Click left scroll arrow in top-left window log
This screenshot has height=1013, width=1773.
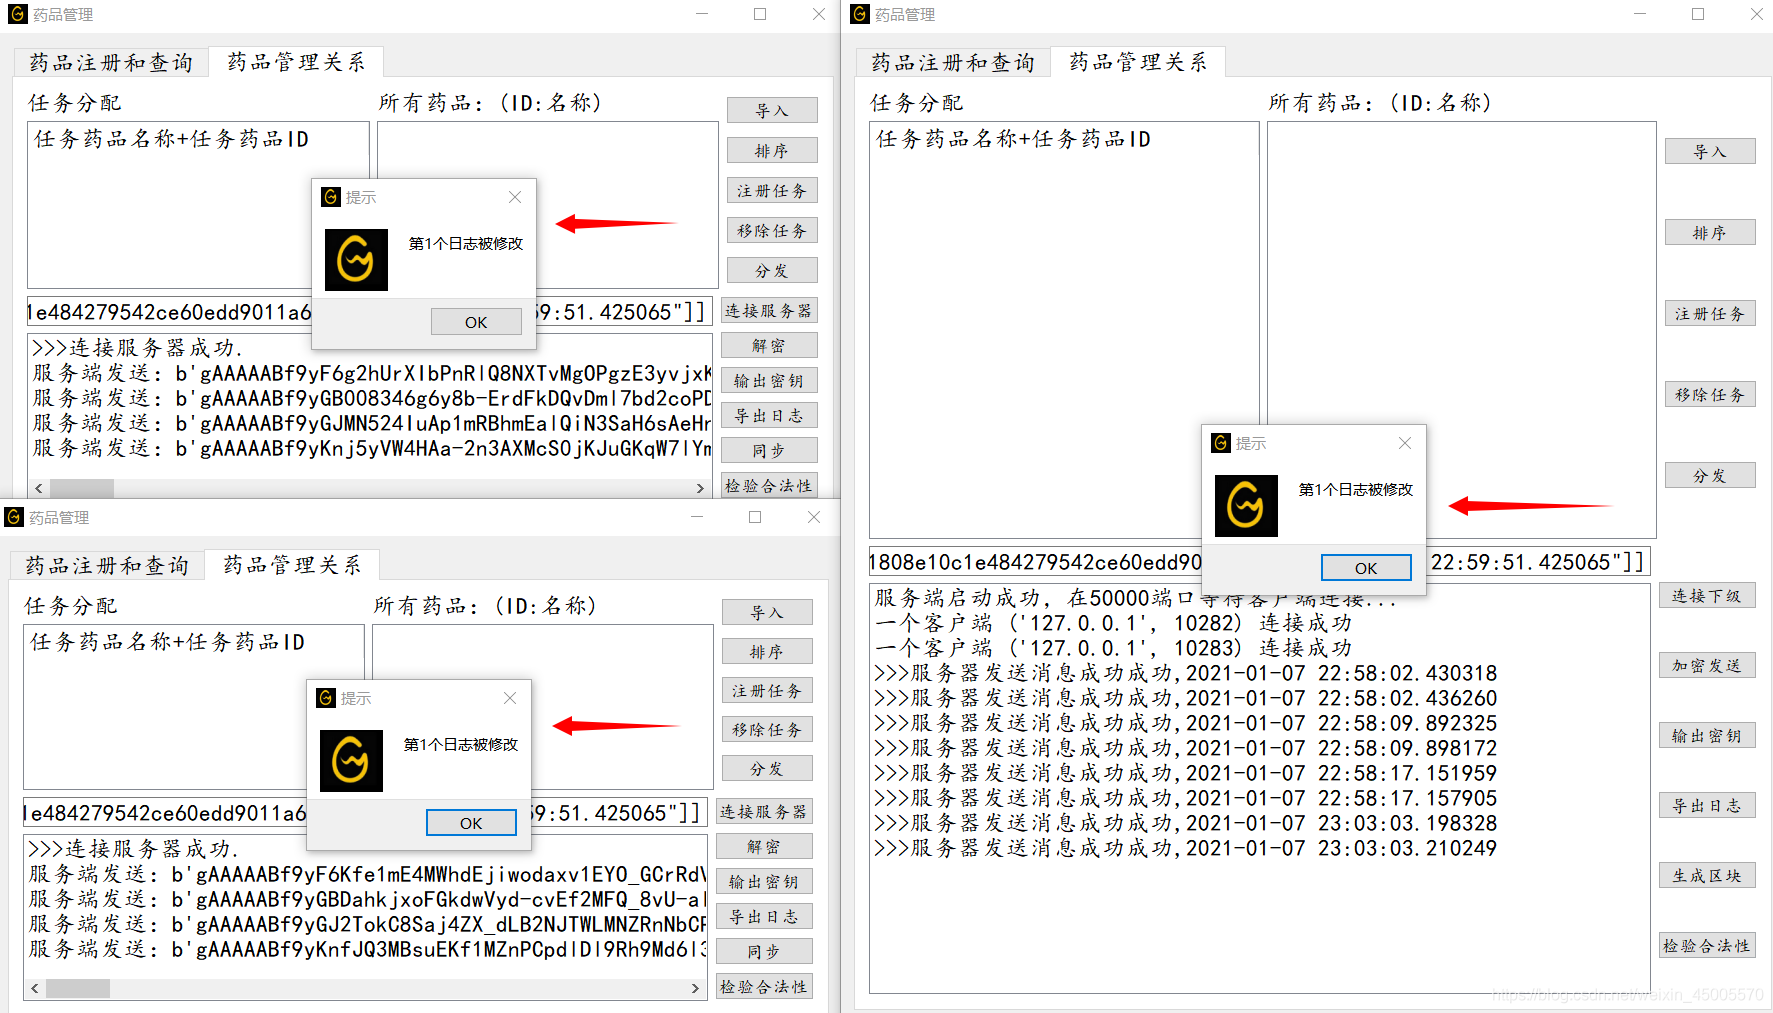tap(39, 488)
